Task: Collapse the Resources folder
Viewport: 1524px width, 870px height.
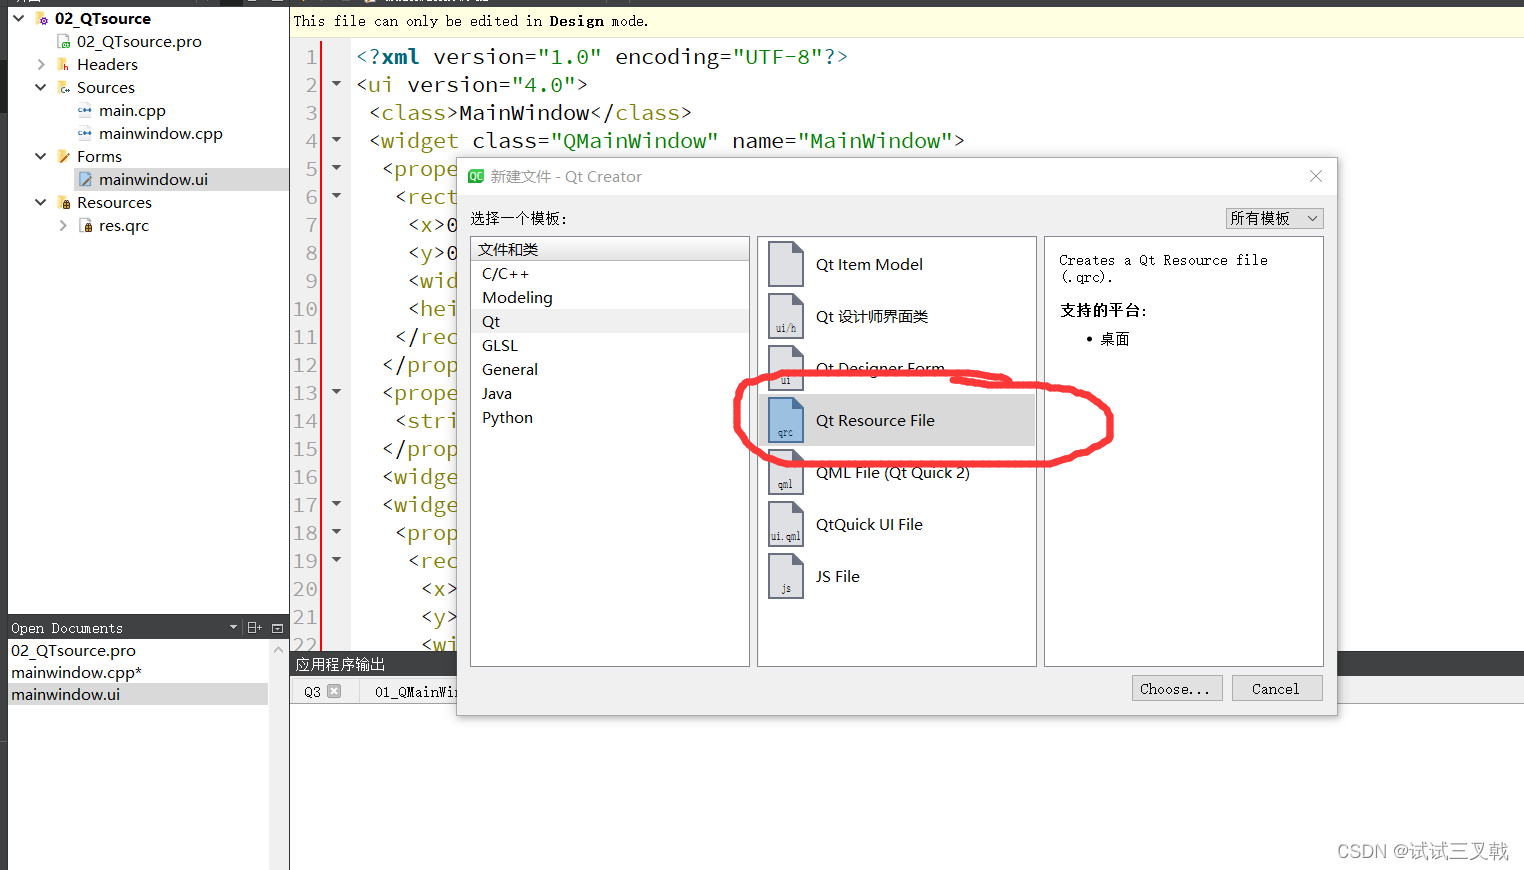Action: tap(41, 202)
